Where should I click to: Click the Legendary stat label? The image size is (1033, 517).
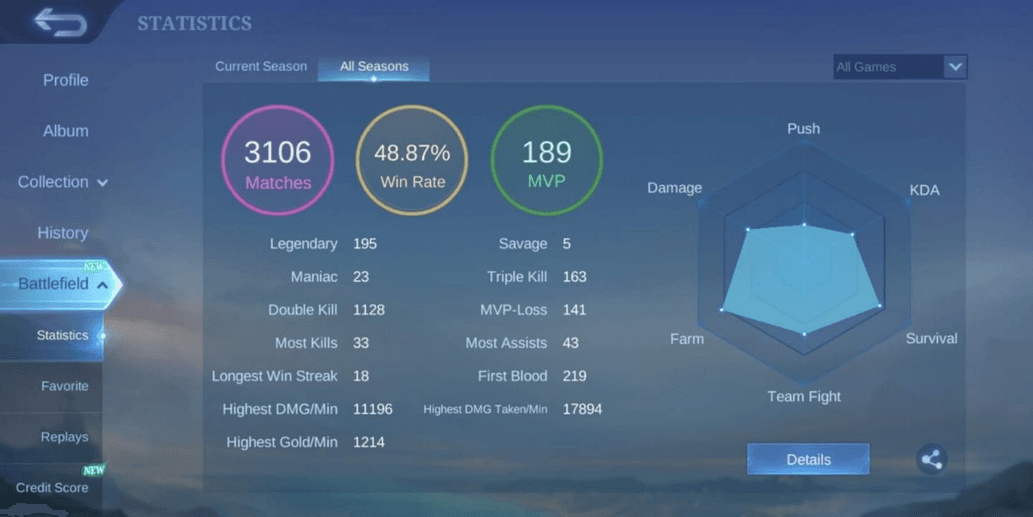[304, 244]
